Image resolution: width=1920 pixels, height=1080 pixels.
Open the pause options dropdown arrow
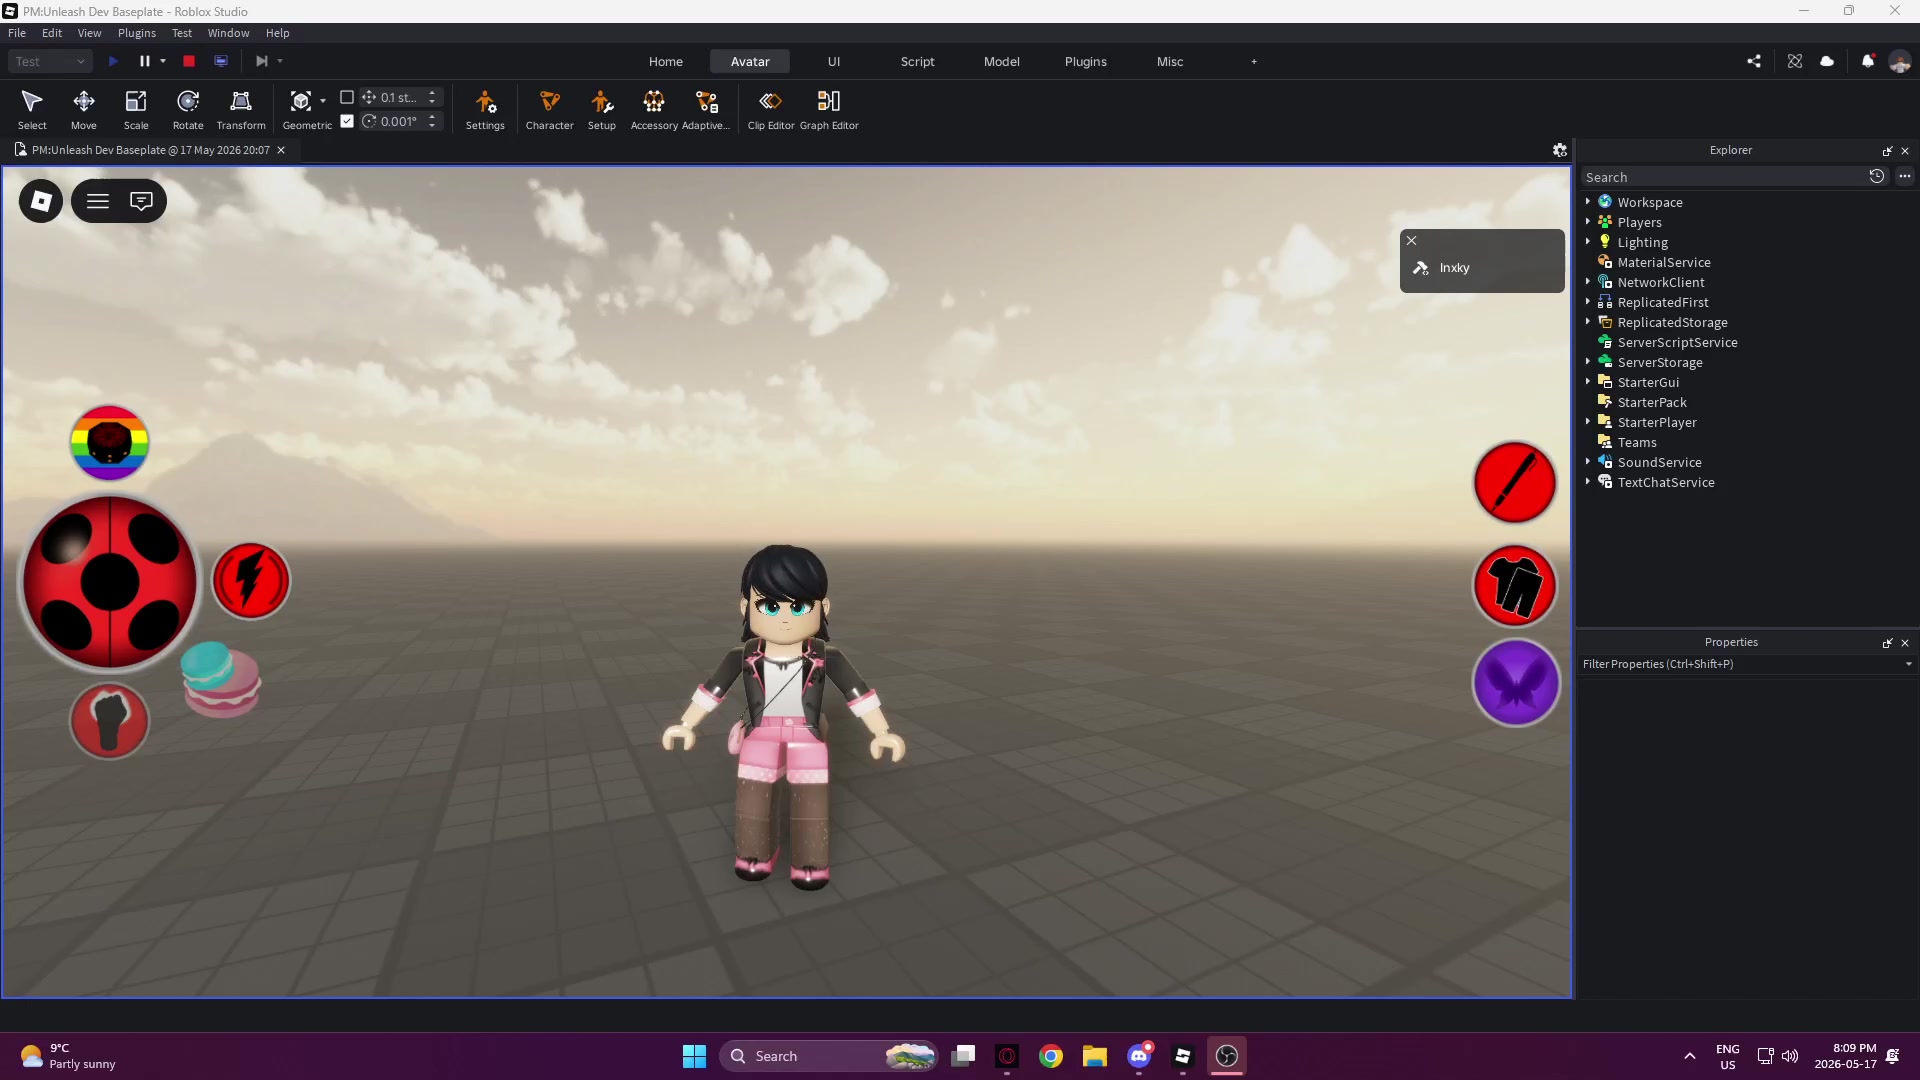(163, 61)
